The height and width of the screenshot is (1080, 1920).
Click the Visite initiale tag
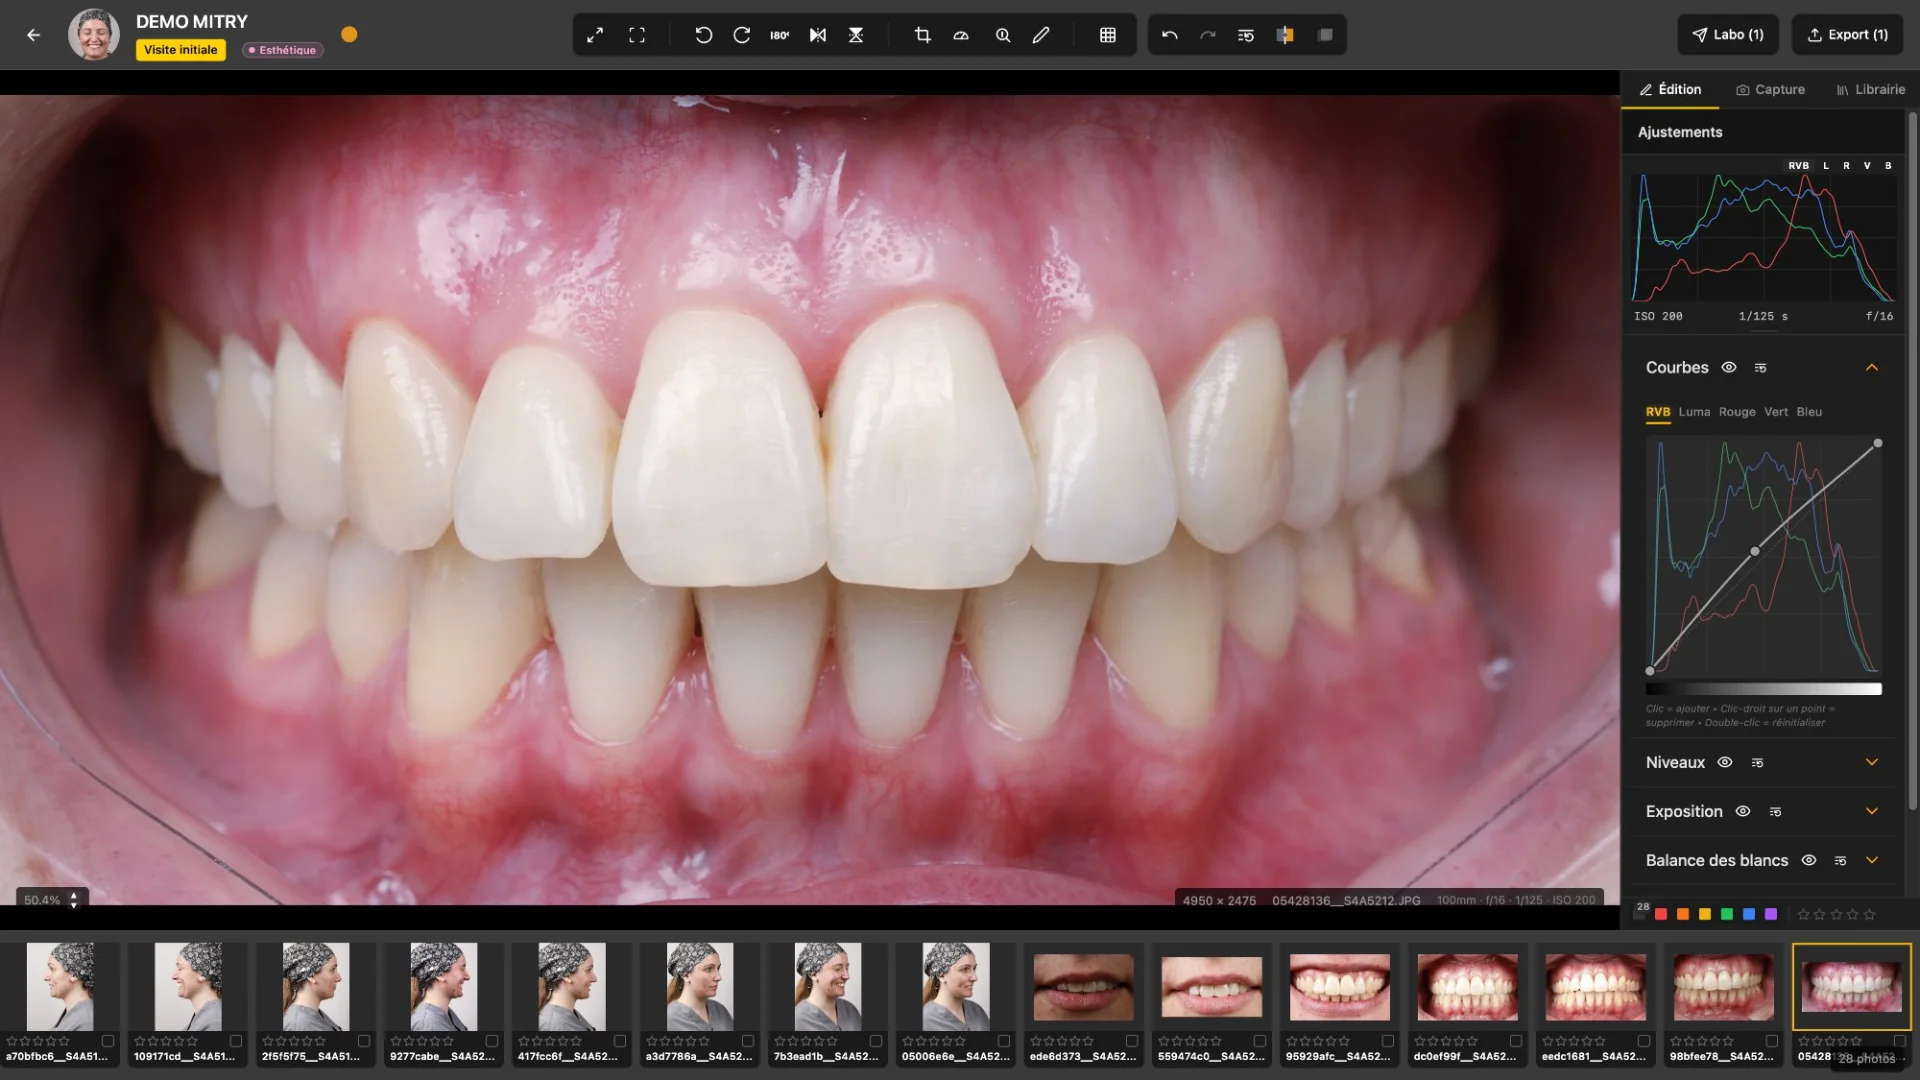coord(180,50)
